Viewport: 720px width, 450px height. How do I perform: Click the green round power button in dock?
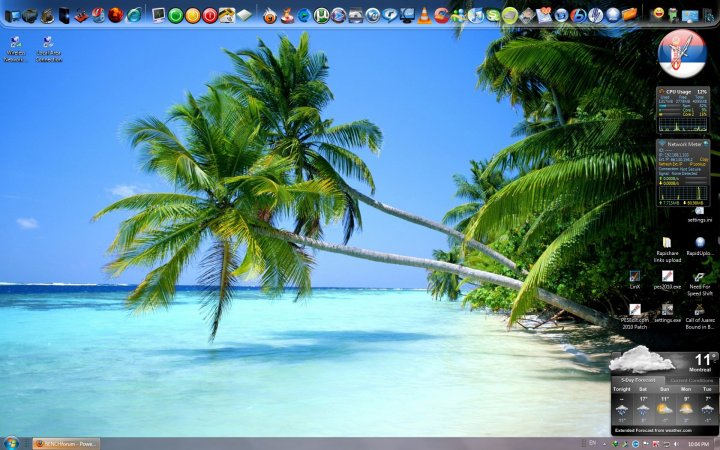(175, 16)
